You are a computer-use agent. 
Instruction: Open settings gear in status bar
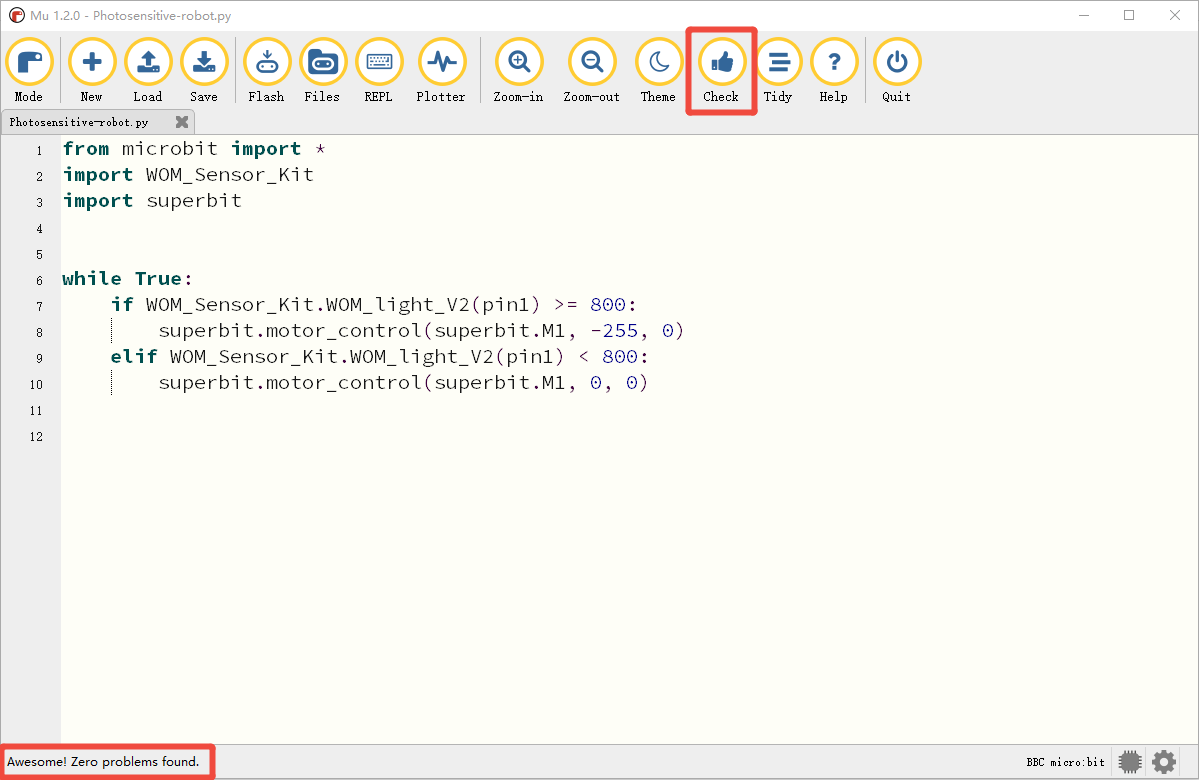tap(1164, 762)
